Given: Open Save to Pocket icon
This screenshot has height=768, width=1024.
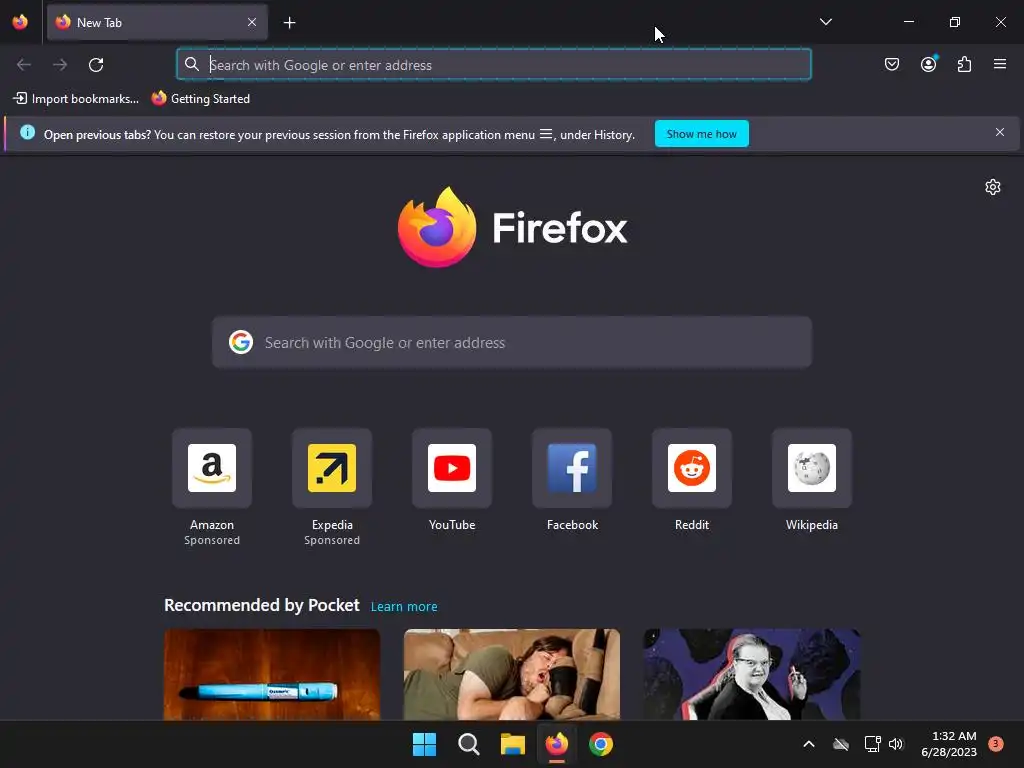Looking at the screenshot, I should pos(892,64).
